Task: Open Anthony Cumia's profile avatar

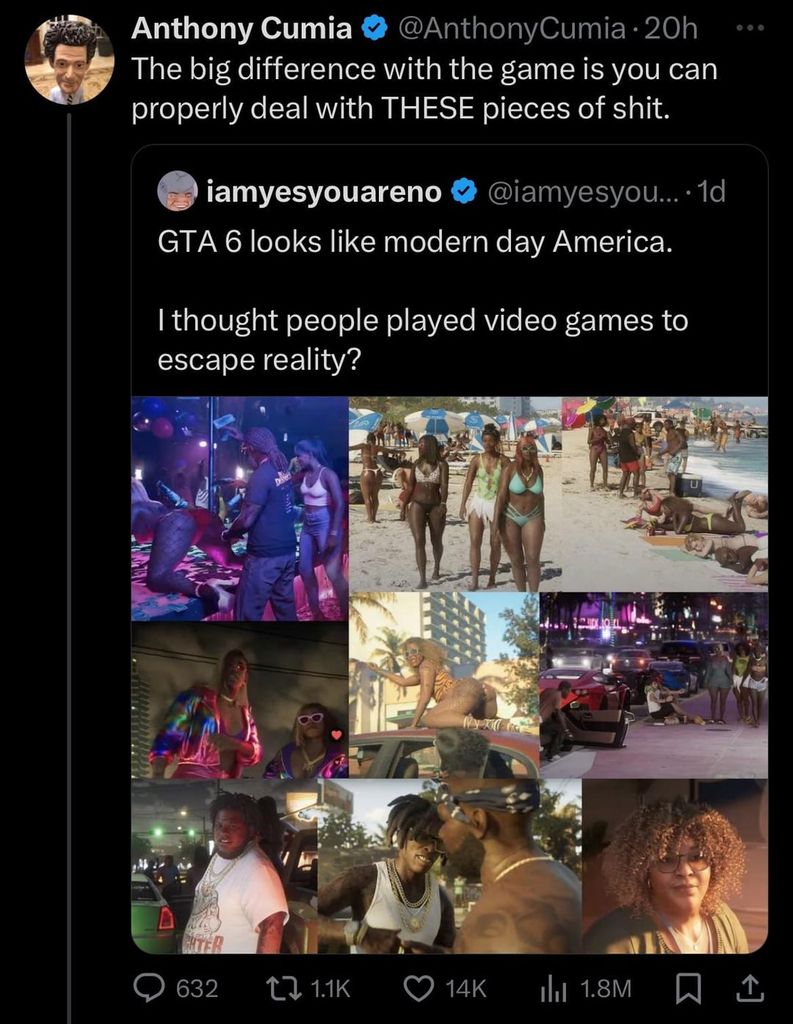Action: click(x=70, y=60)
